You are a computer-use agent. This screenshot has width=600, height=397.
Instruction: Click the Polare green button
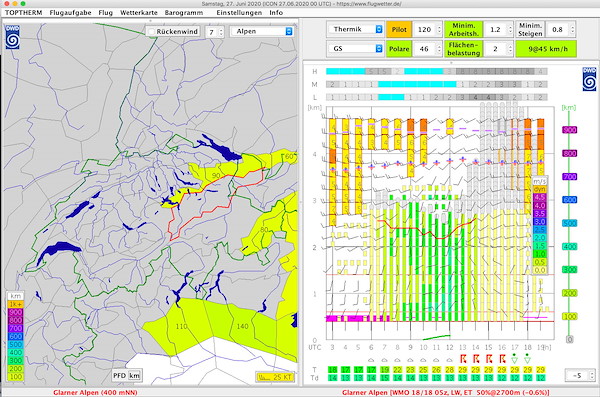coord(399,49)
